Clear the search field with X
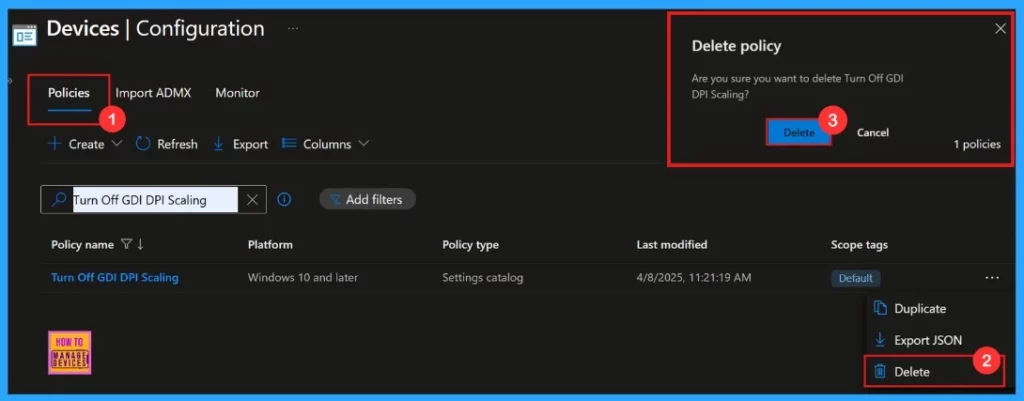The image size is (1024, 401). point(252,200)
